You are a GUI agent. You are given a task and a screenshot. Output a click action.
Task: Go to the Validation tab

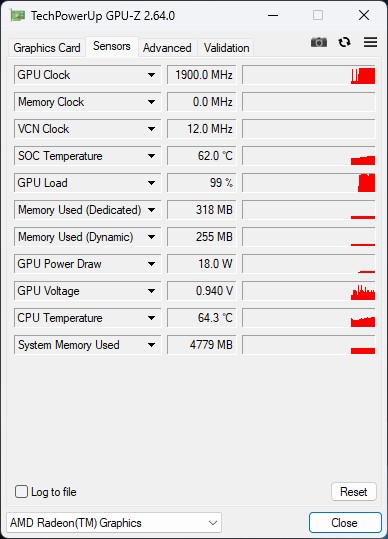pos(226,48)
